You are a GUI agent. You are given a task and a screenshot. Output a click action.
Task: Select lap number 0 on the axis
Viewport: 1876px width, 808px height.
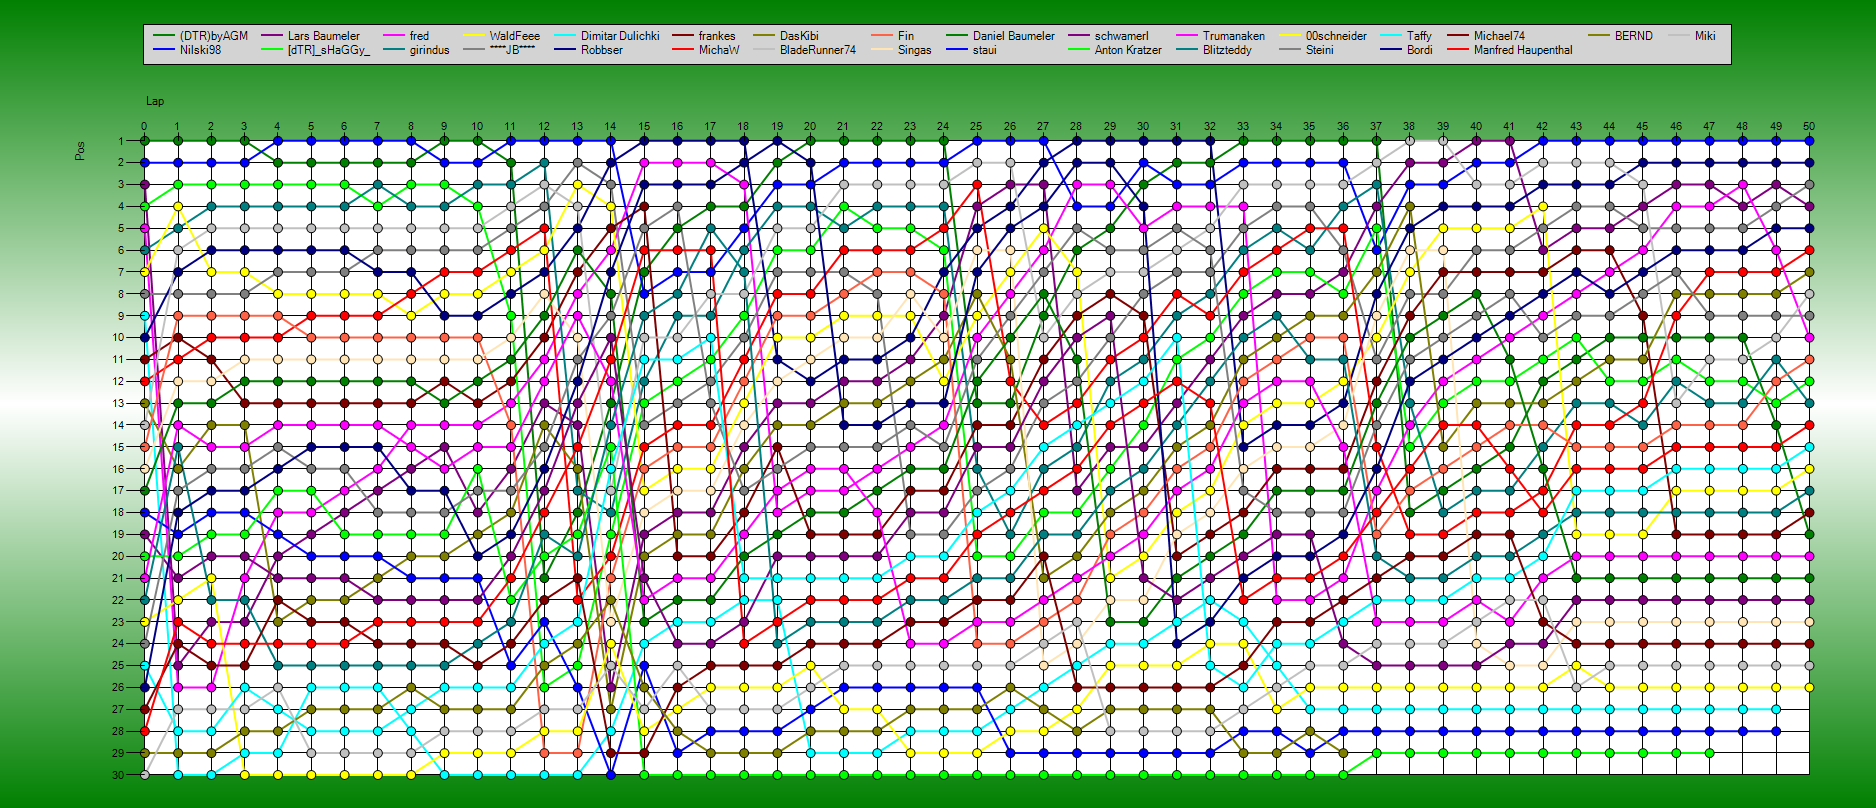(144, 127)
